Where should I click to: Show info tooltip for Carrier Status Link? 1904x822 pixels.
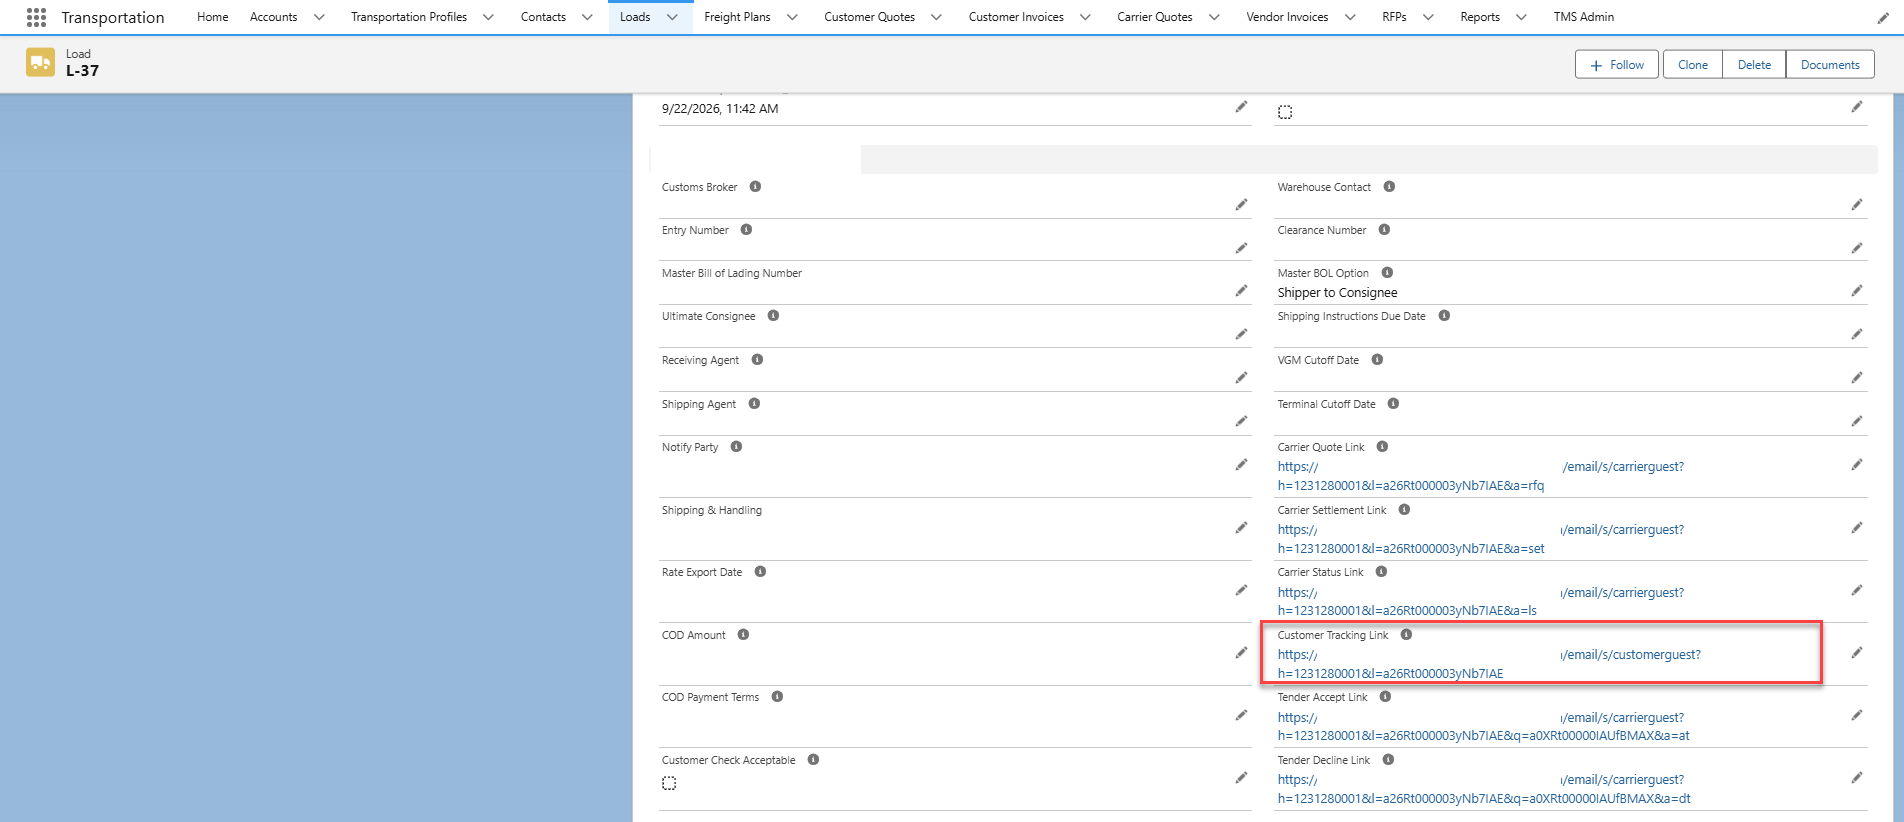click(x=1381, y=572)
